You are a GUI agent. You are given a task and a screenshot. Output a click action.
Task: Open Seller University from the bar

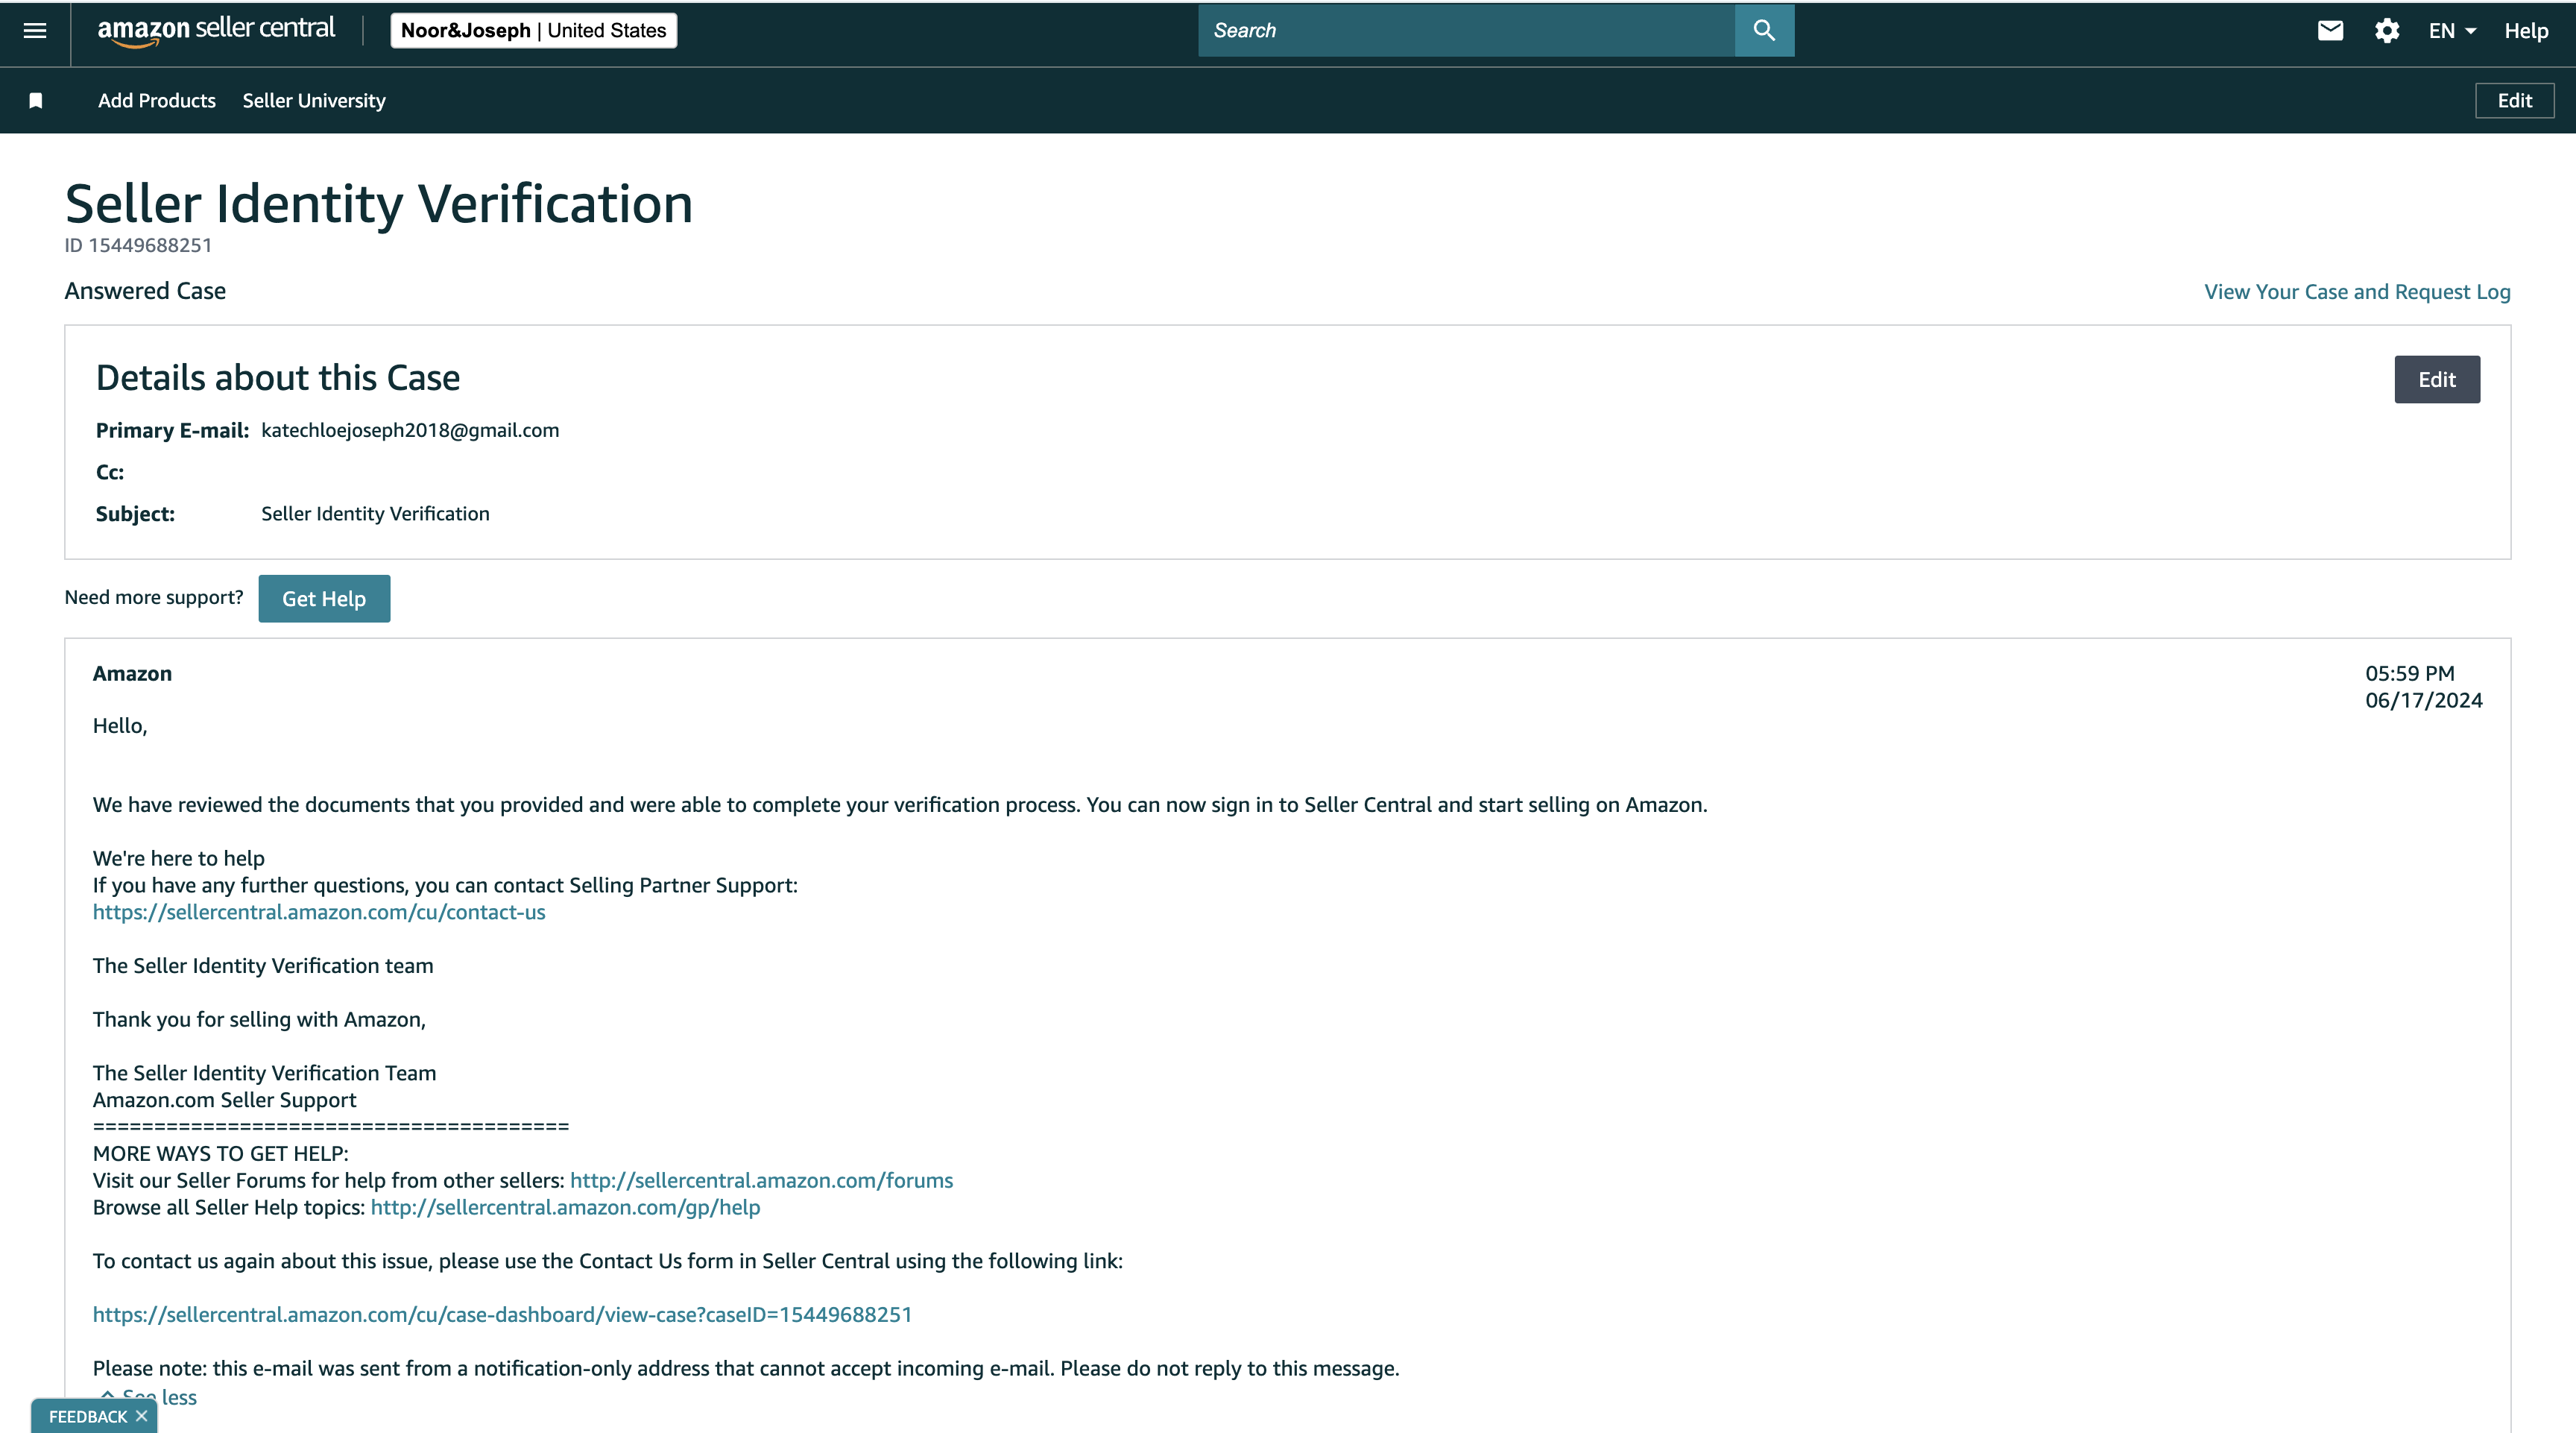tap(314, 100)
